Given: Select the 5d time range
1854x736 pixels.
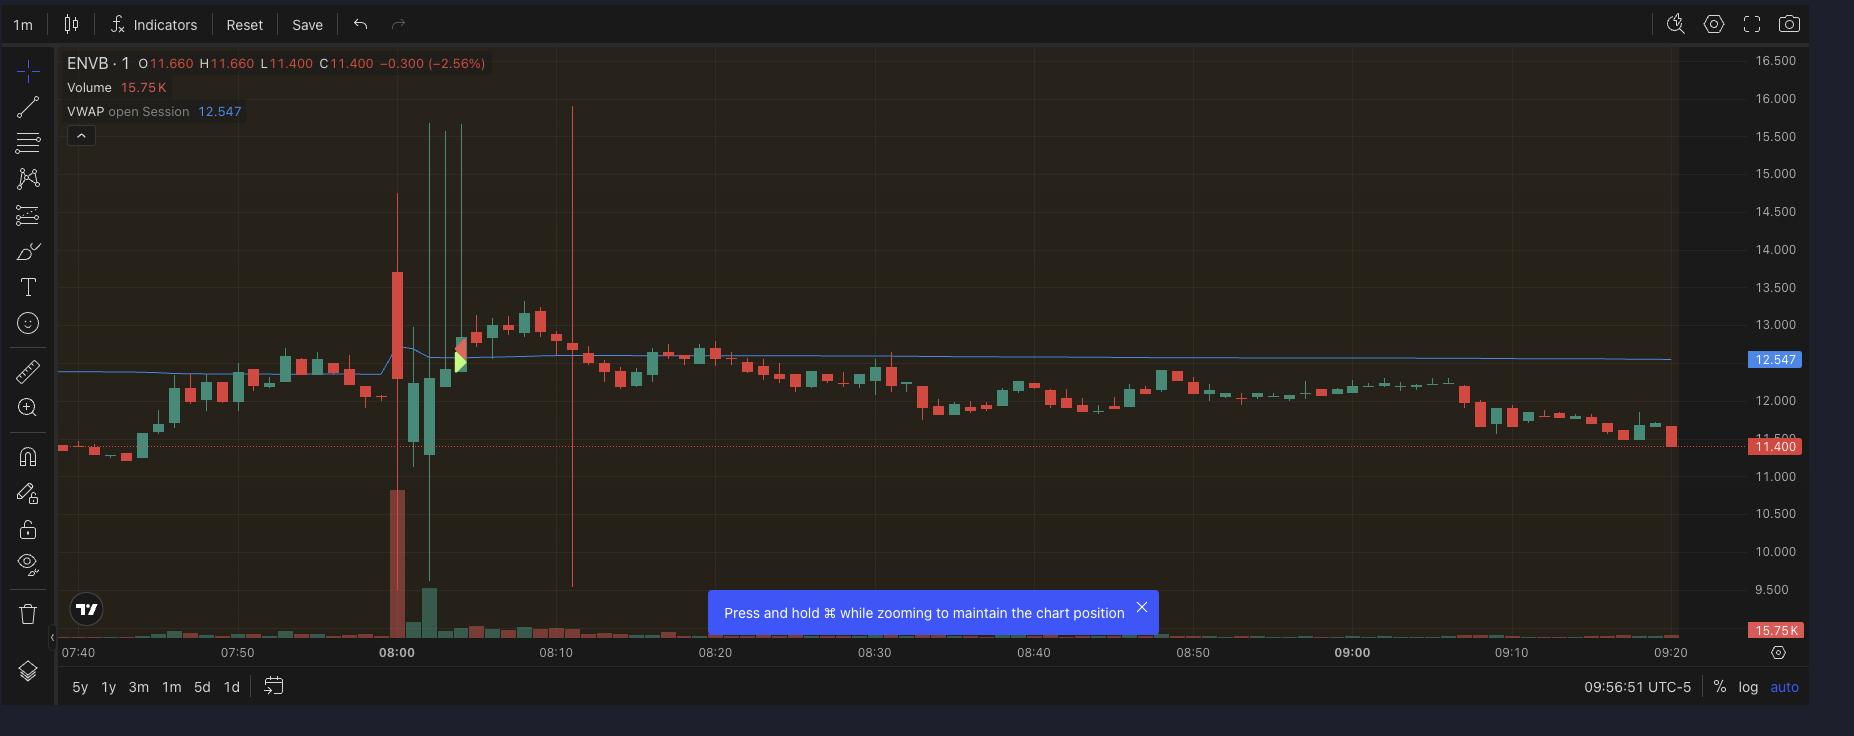Looking at the screenshot, I should (x=202, y=687).
